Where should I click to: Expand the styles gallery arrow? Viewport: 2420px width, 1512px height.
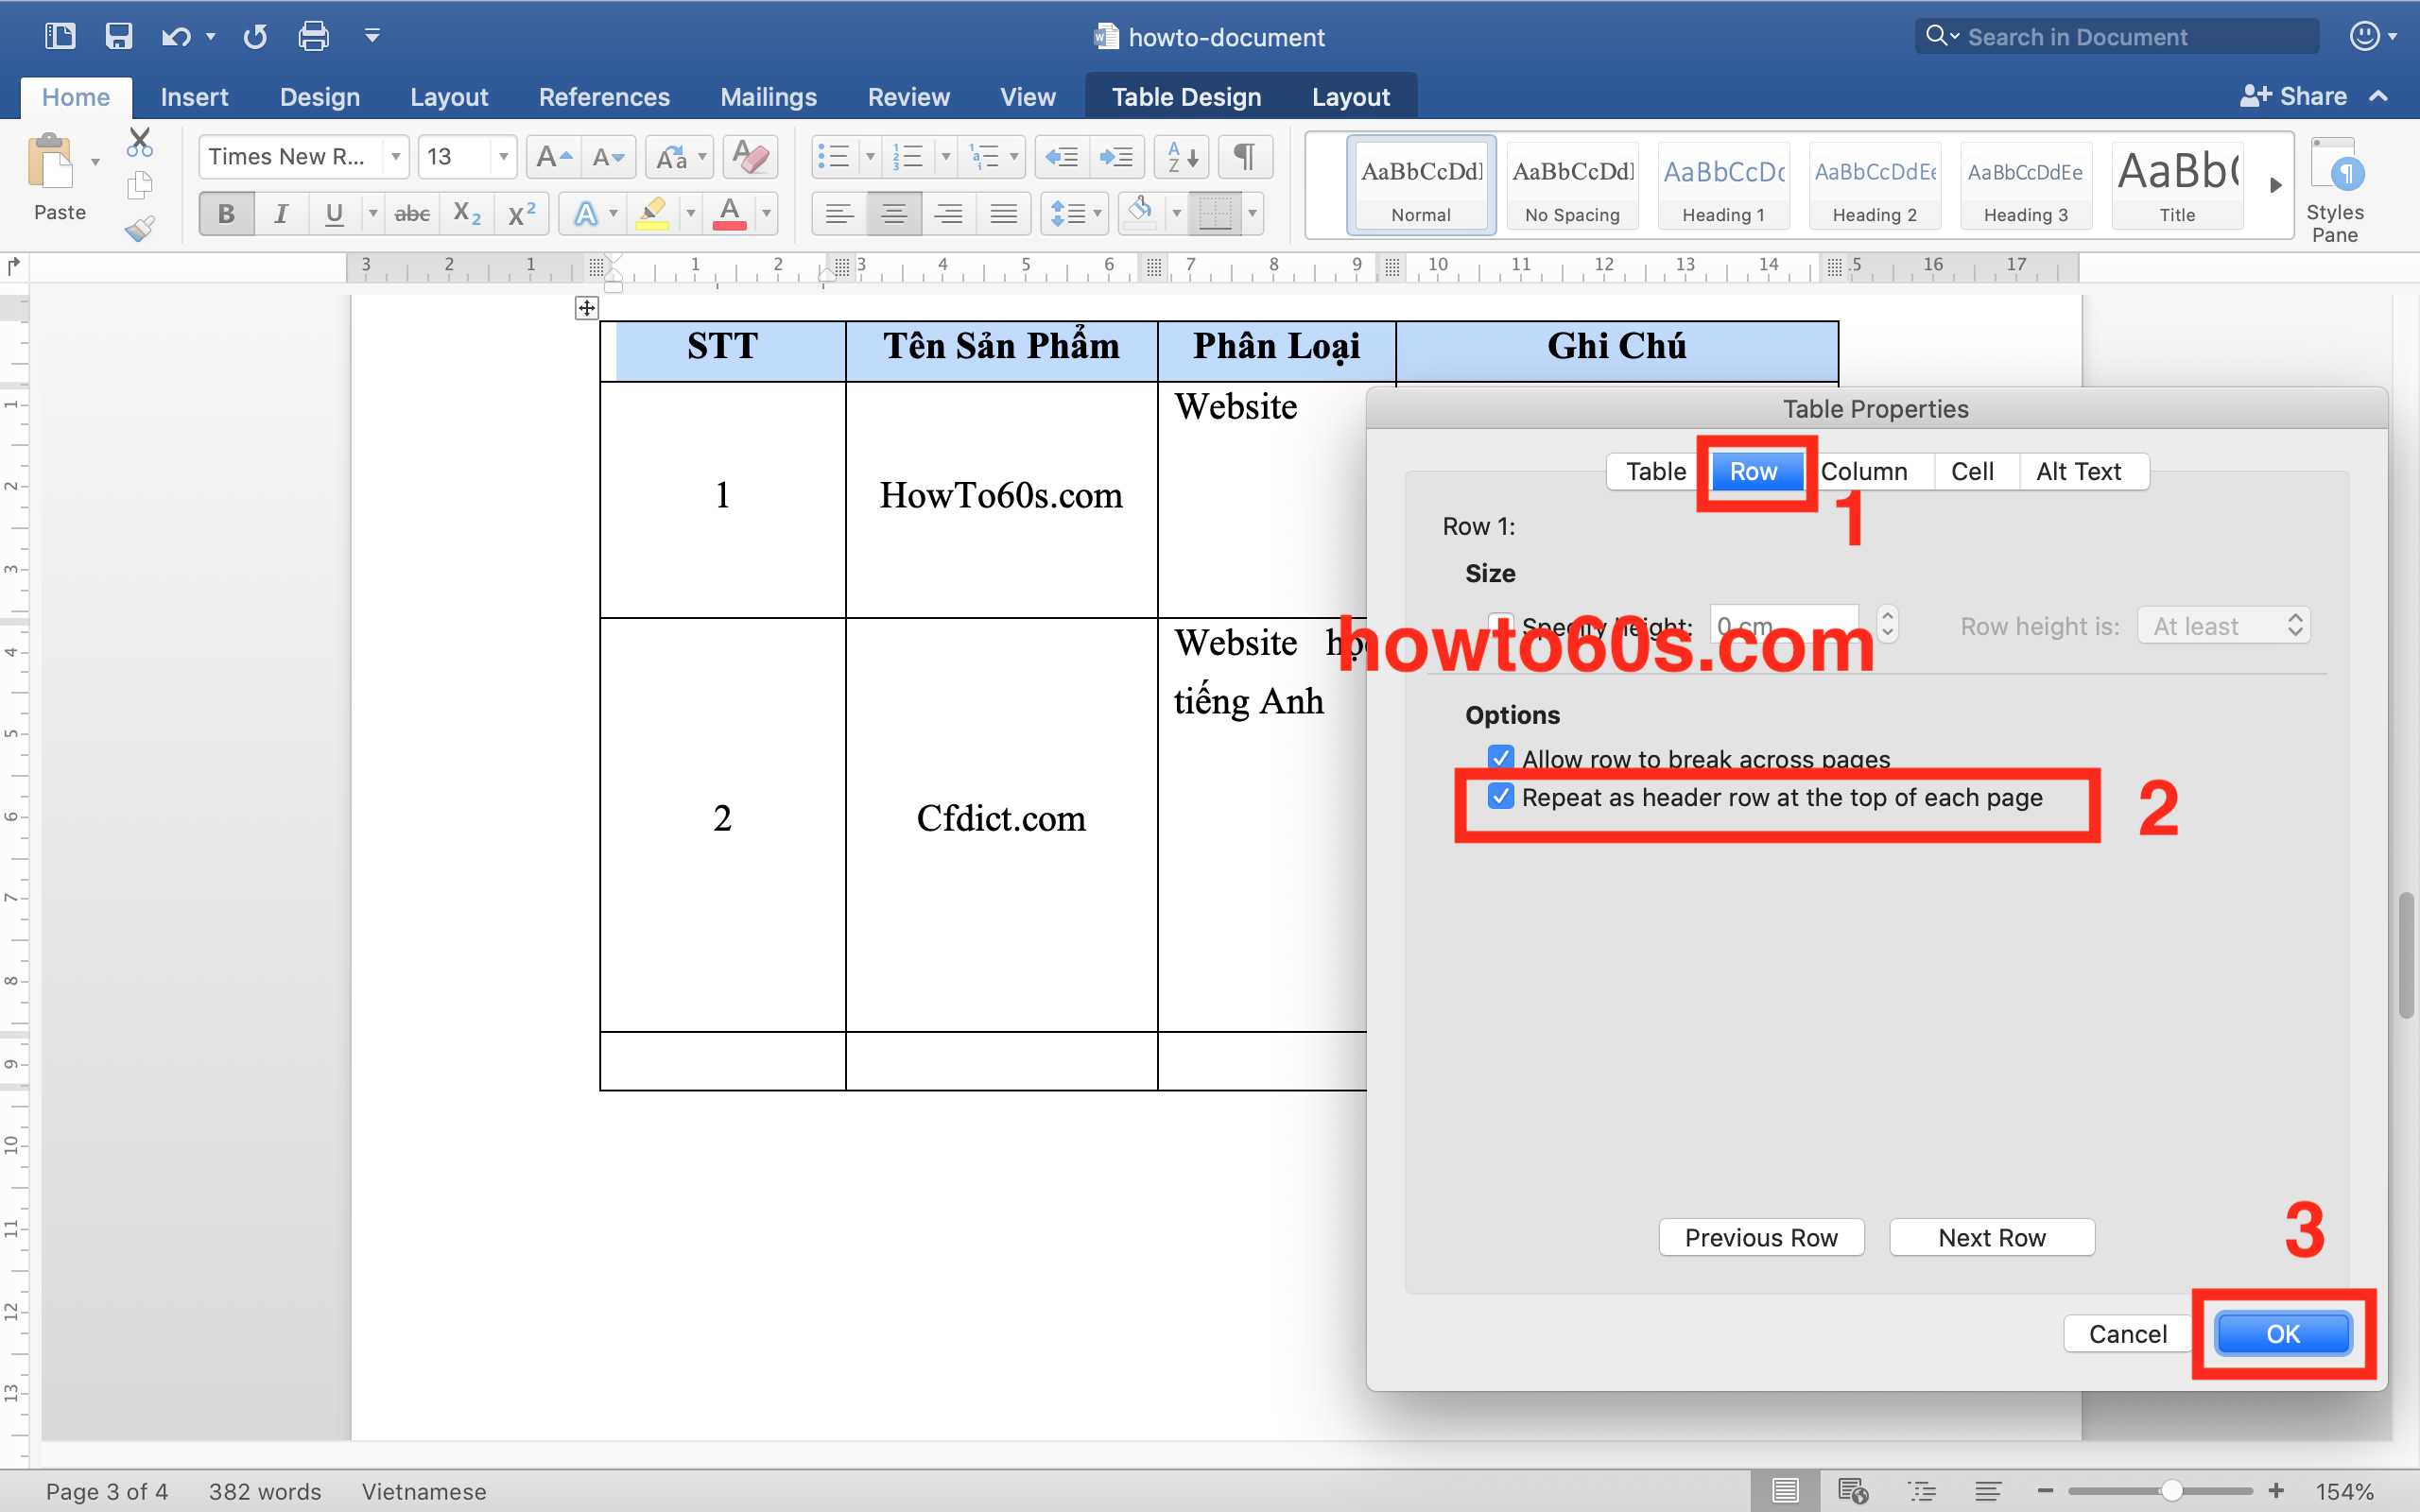2275,185
